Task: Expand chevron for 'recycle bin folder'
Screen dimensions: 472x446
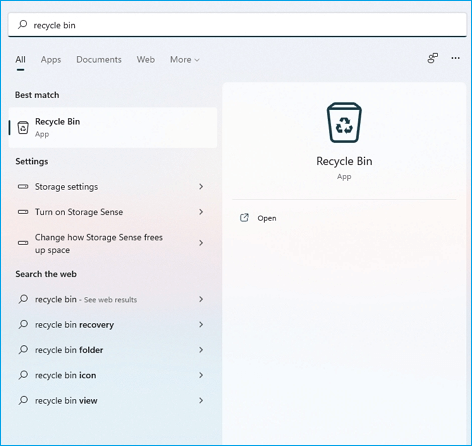Action: [201, 350]
